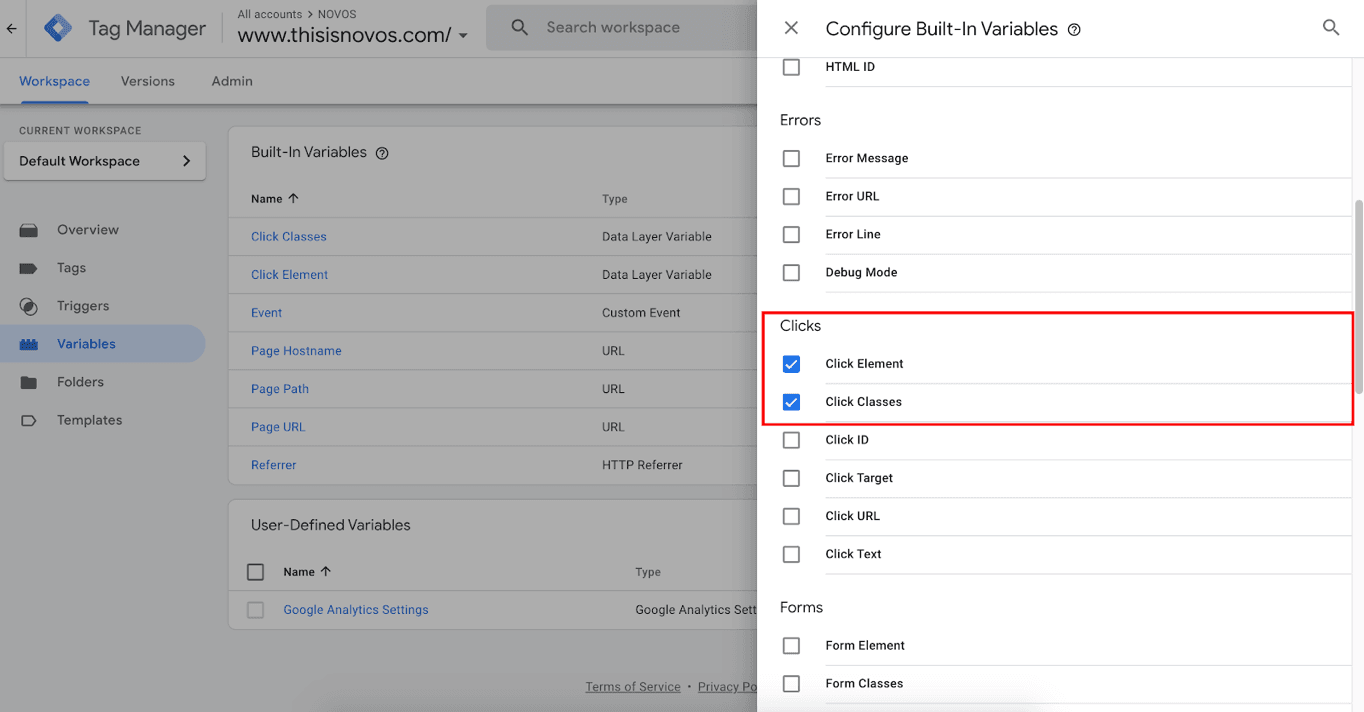The image size is (1364, 712).
Task: Open the Admin tab
Action: click(x=231, y=81)
